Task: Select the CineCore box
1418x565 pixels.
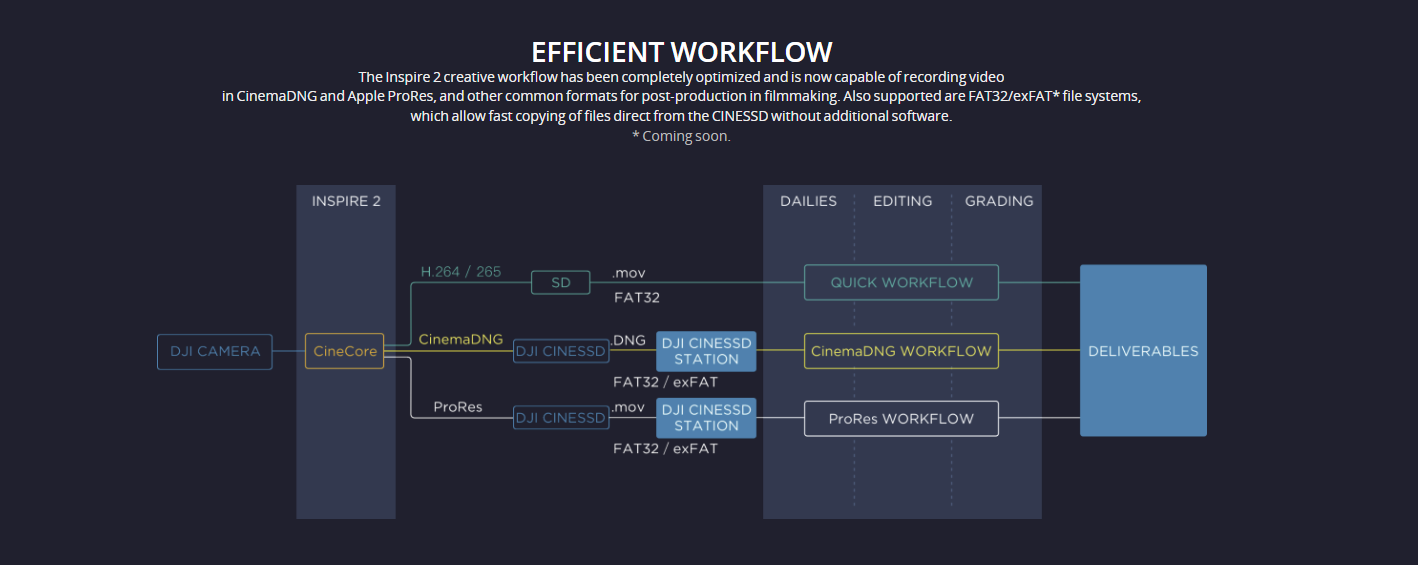Action: [x=344, y=351]
